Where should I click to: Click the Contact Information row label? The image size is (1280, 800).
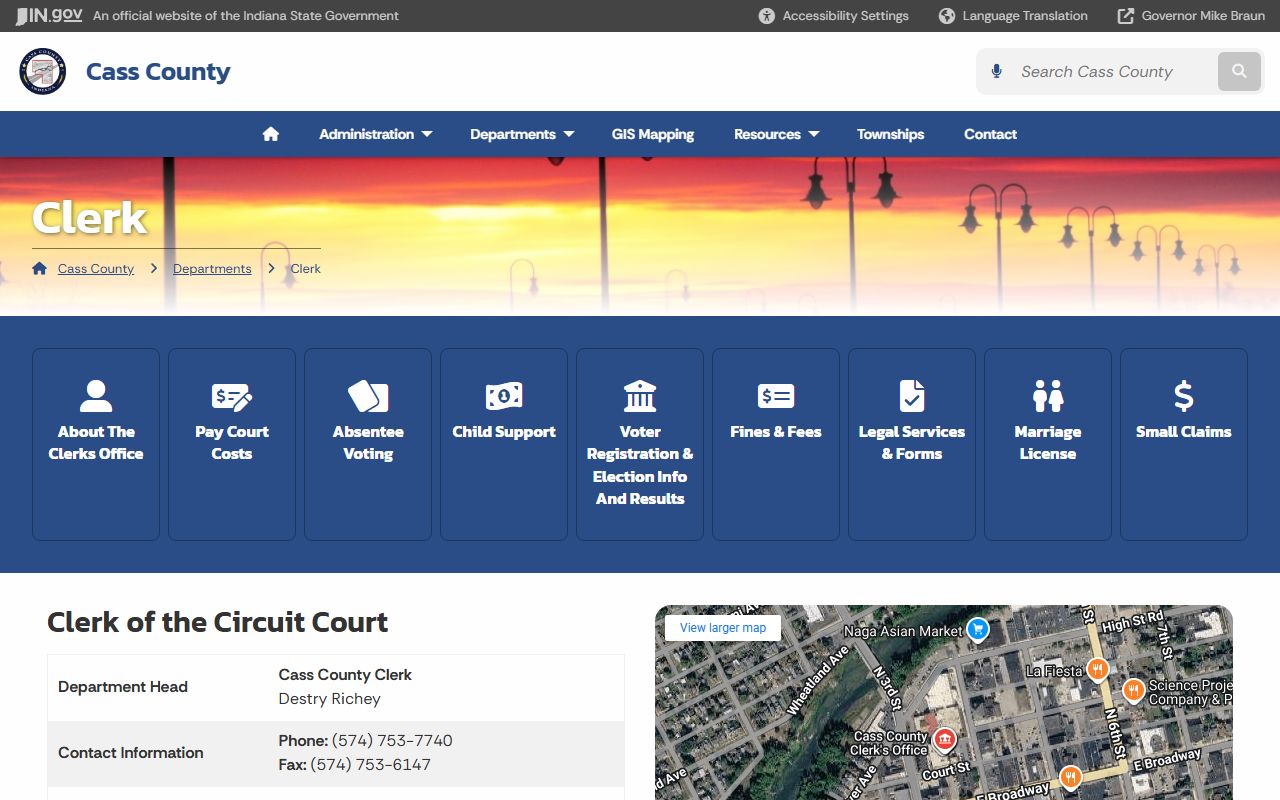click(x=131, y=753)
